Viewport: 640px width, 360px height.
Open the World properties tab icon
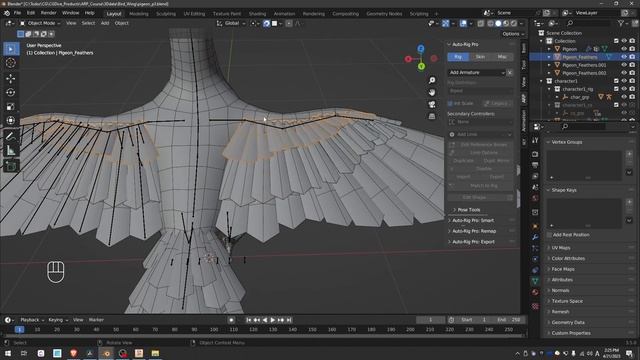535,198
